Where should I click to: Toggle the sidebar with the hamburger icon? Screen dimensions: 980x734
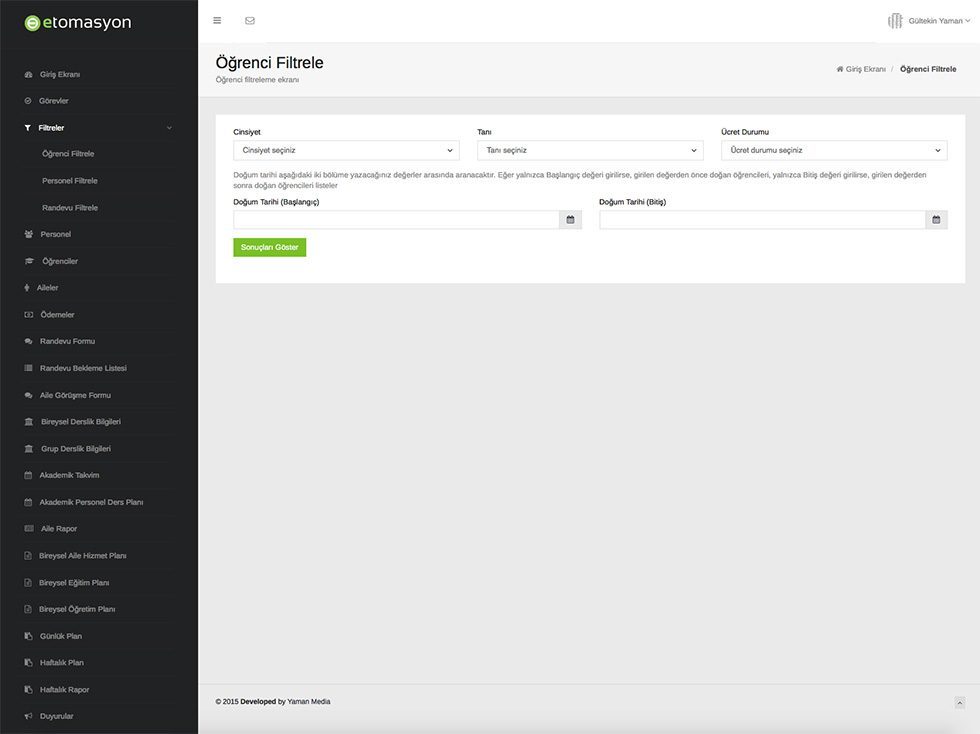[x=217, y=21]
